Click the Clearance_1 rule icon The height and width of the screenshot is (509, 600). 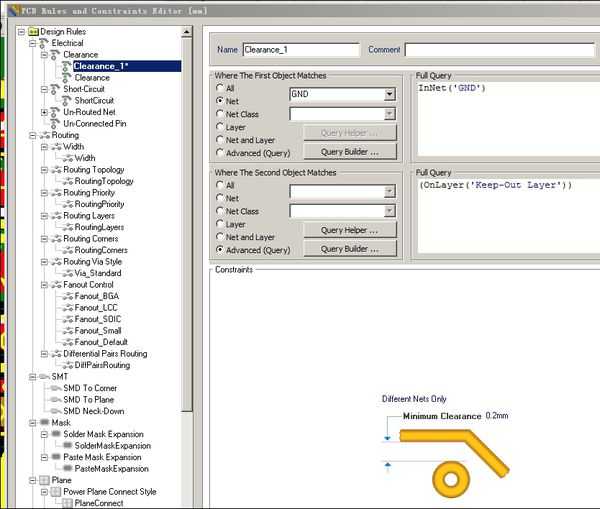click(x=67, y=66)
